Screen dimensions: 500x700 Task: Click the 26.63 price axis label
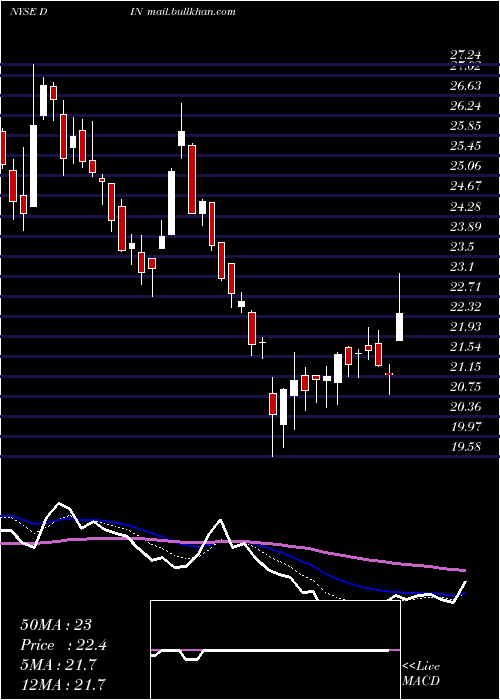pos(465,85)
